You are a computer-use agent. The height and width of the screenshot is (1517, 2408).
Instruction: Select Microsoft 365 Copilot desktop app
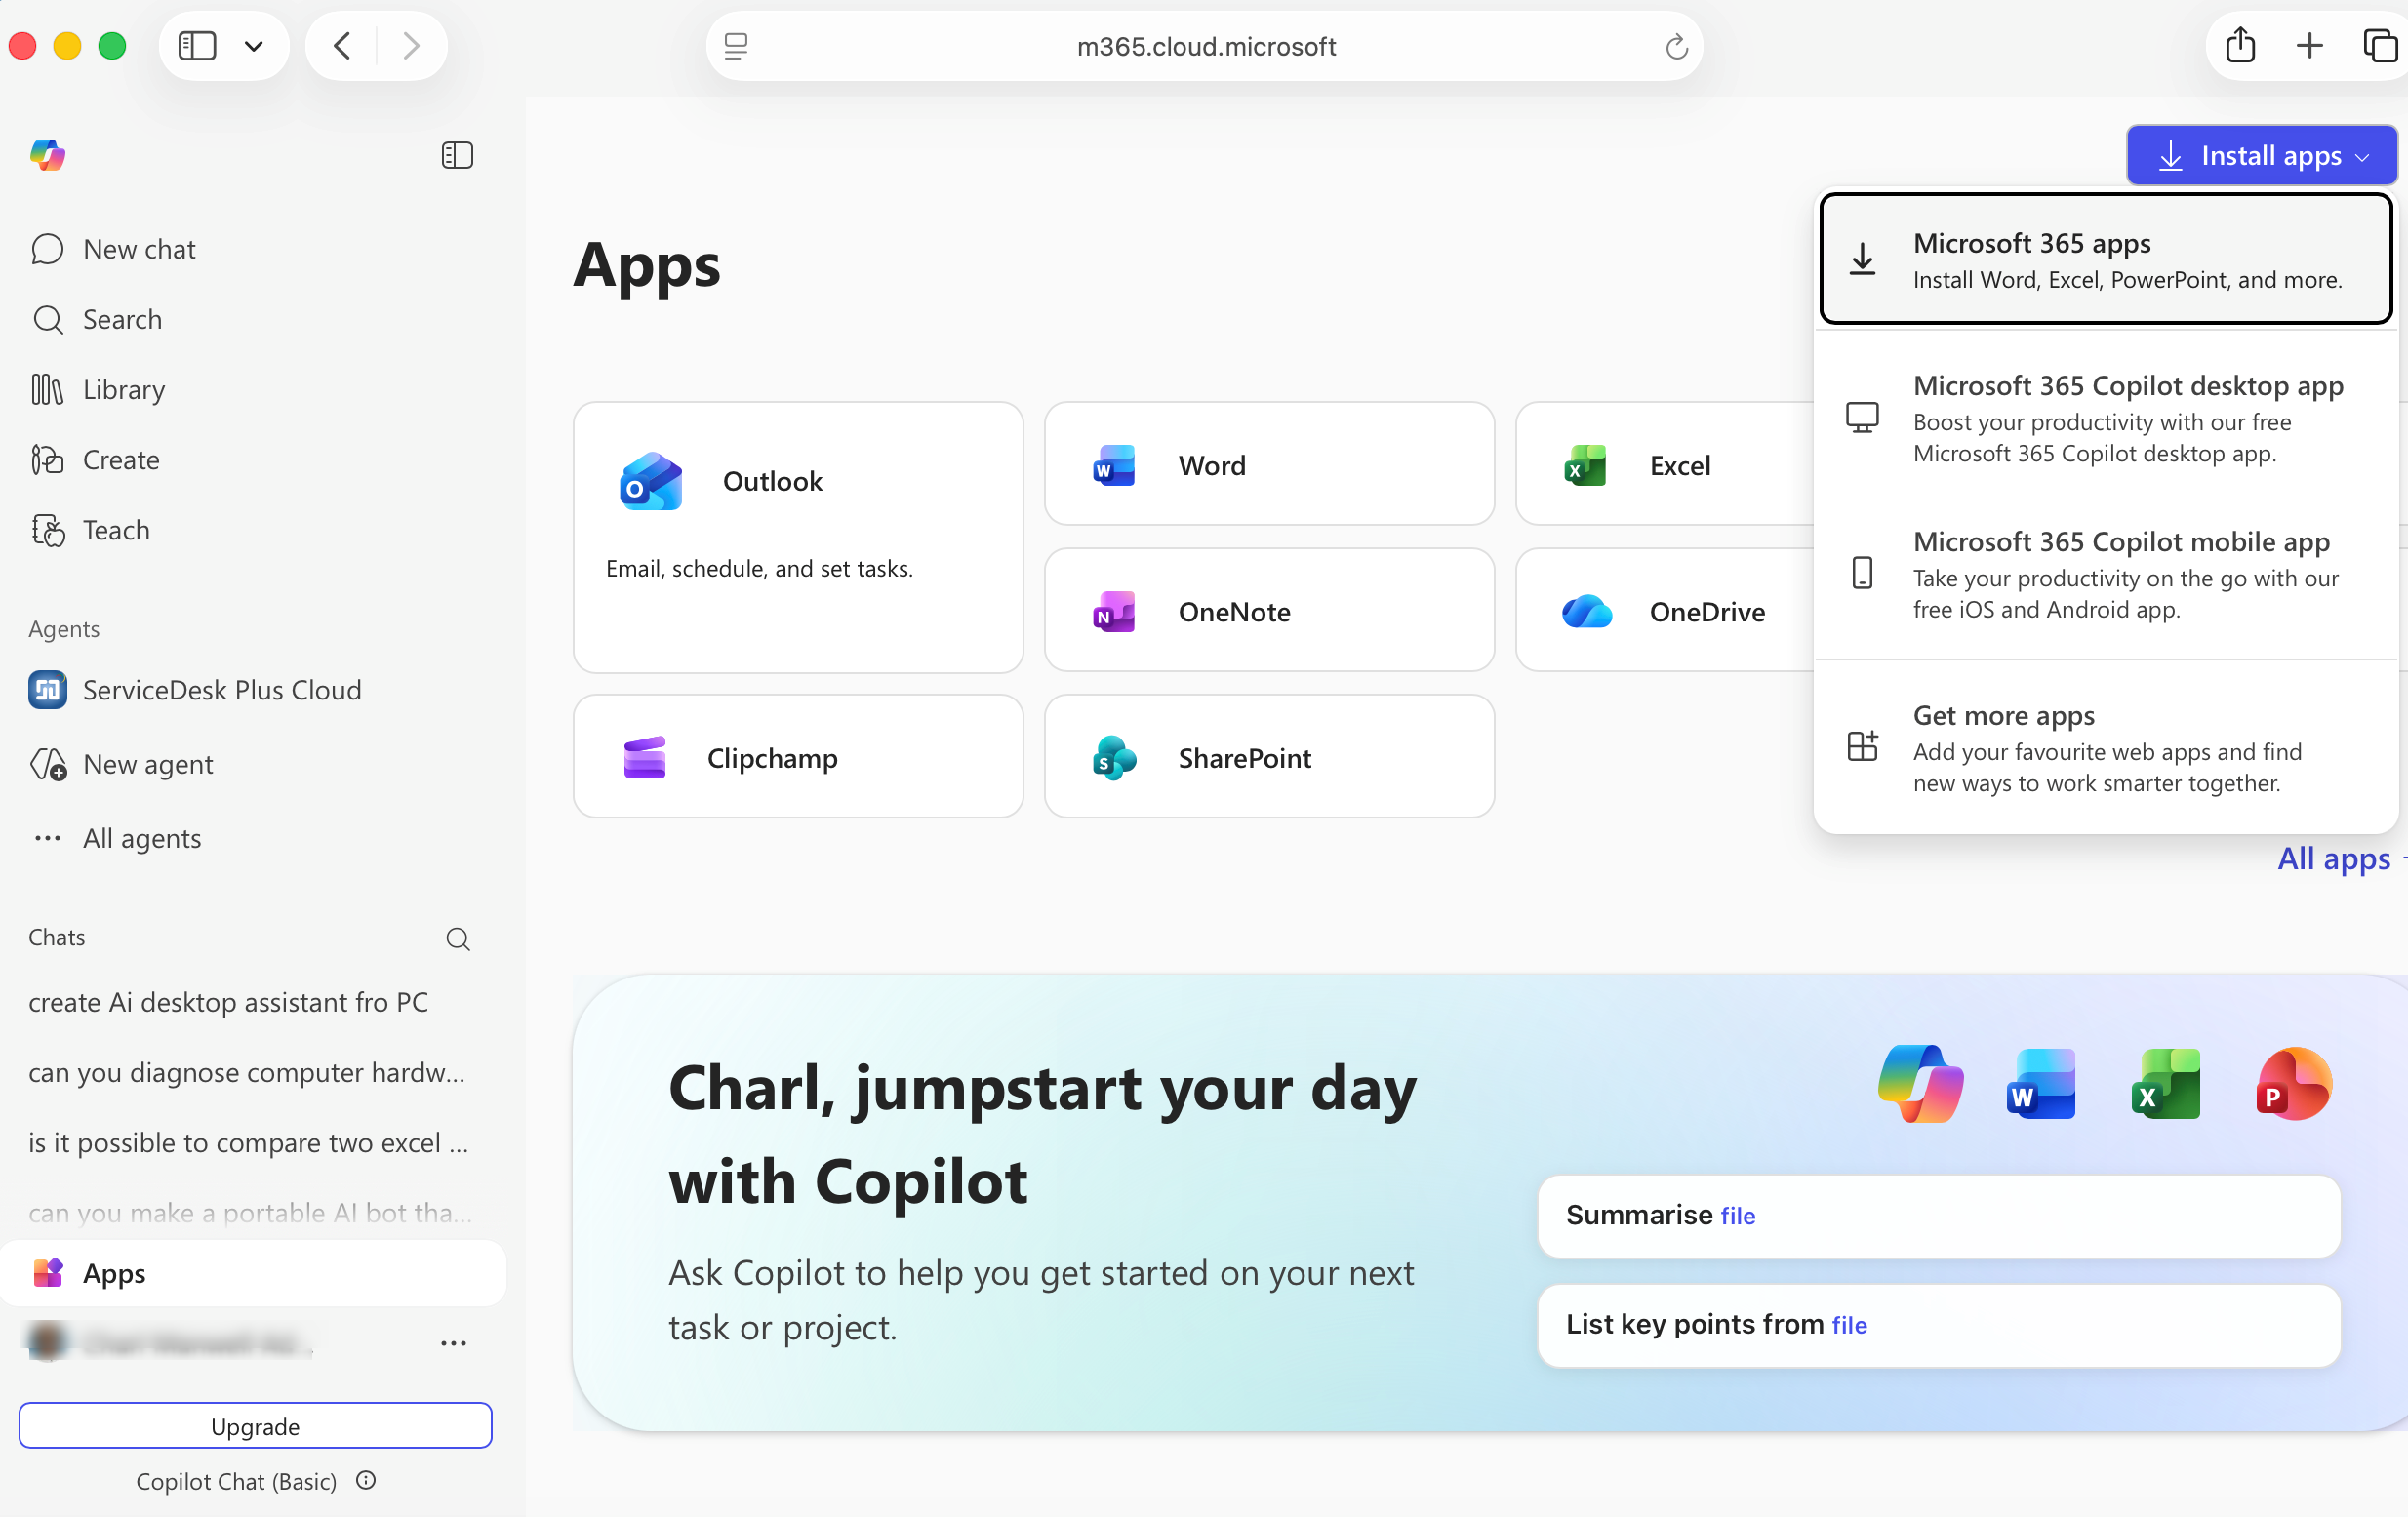pyautogui.click(x=2105, y=418)
